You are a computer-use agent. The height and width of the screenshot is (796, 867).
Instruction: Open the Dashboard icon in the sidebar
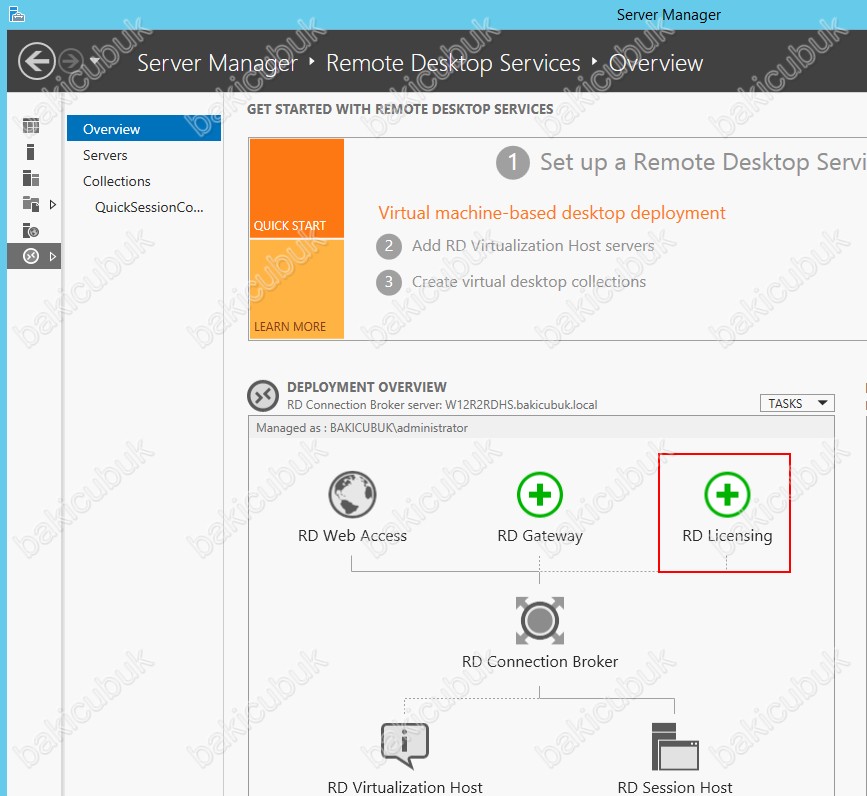tap(31, 126)
